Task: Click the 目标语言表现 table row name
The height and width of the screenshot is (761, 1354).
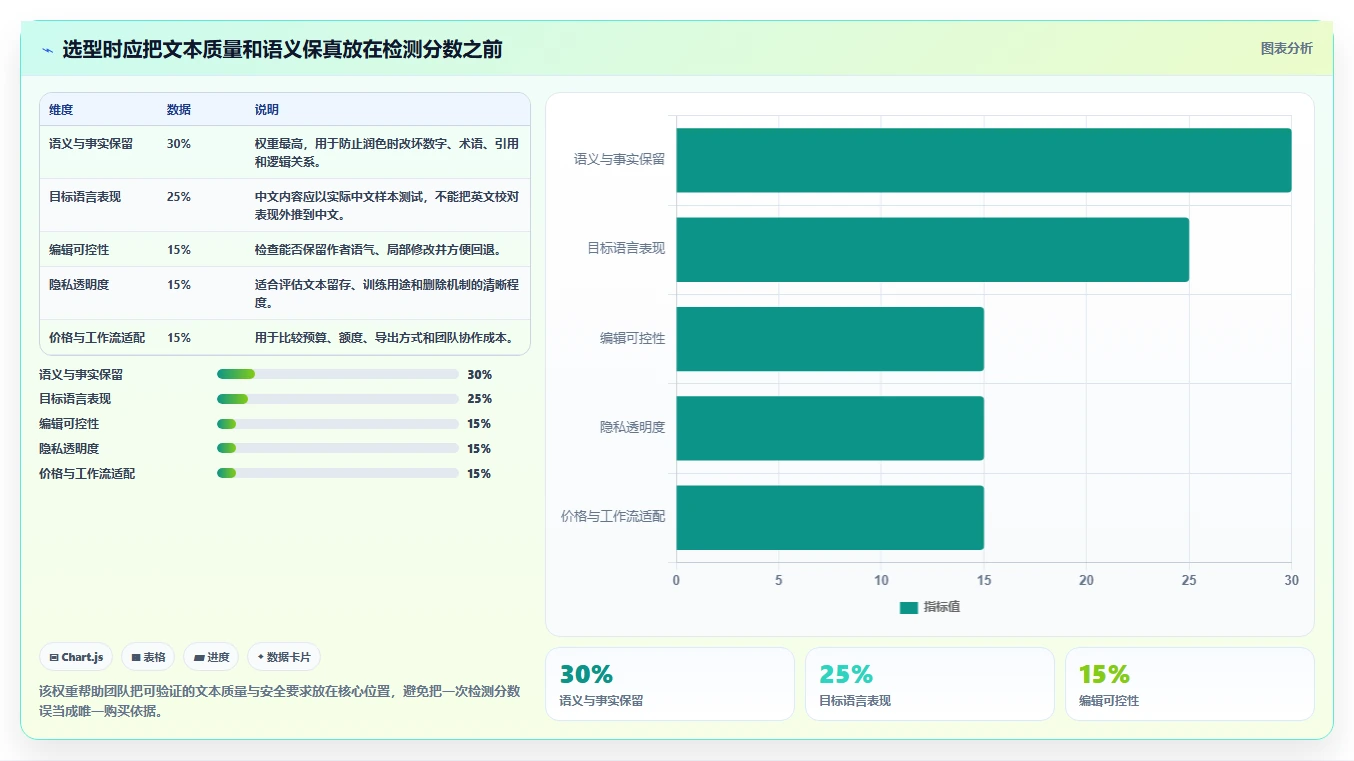Action: click(x=85, y=197)
